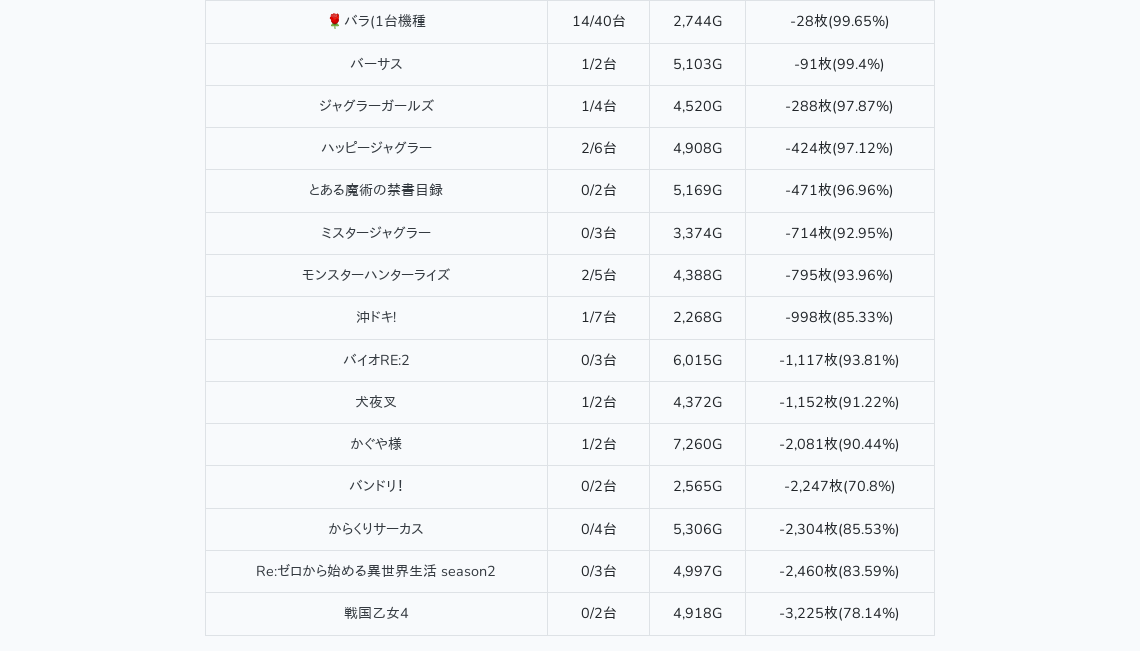Click the 7,260G games cell
Viewport: 1140px width, 651px height.
697,444
